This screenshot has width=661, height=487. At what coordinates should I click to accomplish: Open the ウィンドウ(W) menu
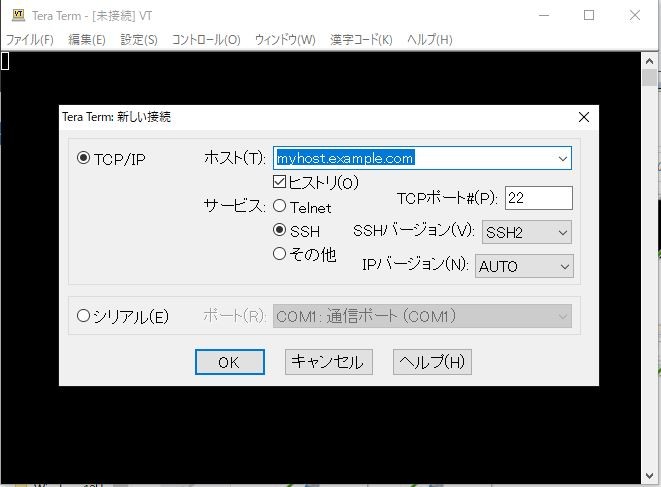[285, 40]
